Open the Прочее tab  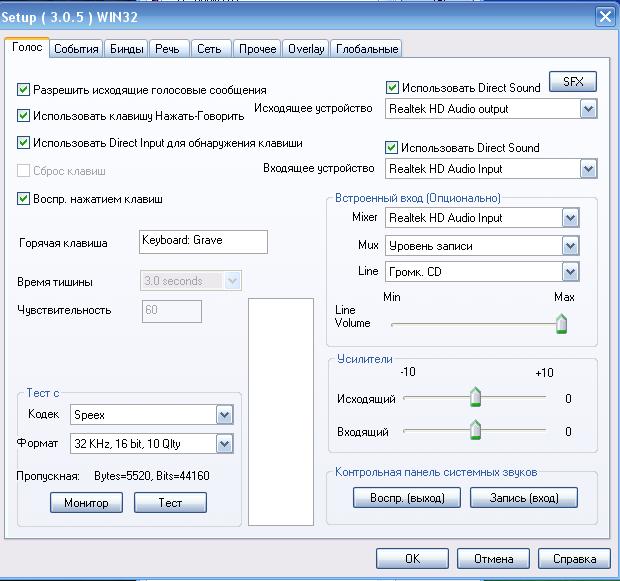(257, 49)
